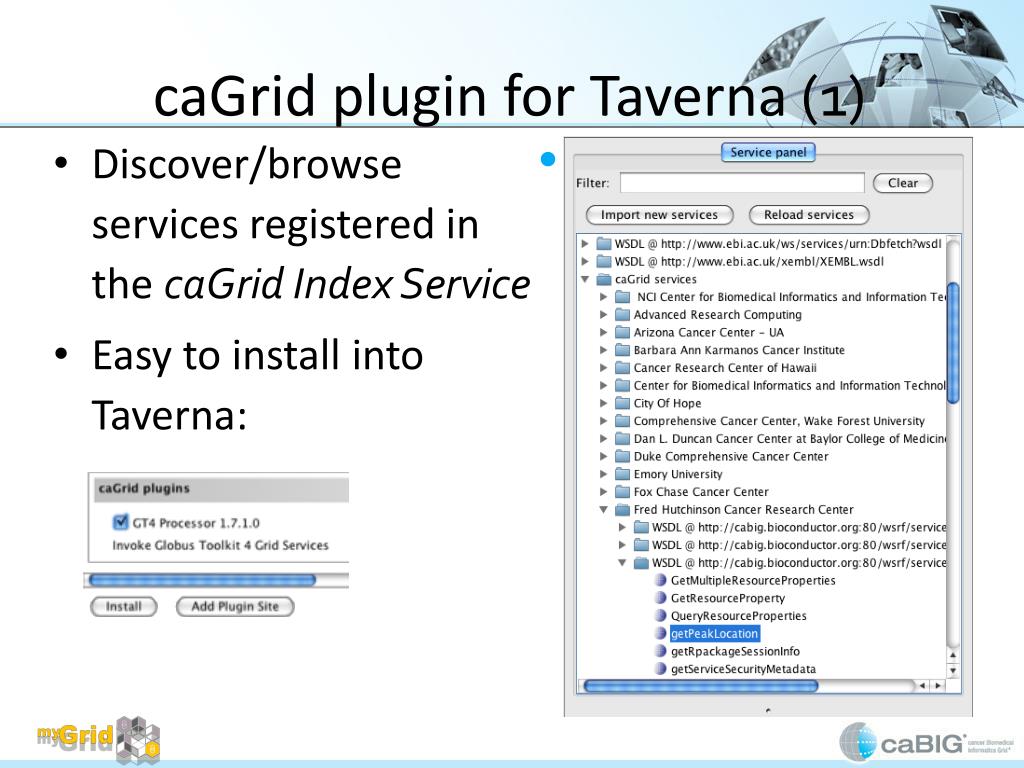Toggle the GT4 Processor 1.7.1.0 checkbox

click(x=120, y=522)
